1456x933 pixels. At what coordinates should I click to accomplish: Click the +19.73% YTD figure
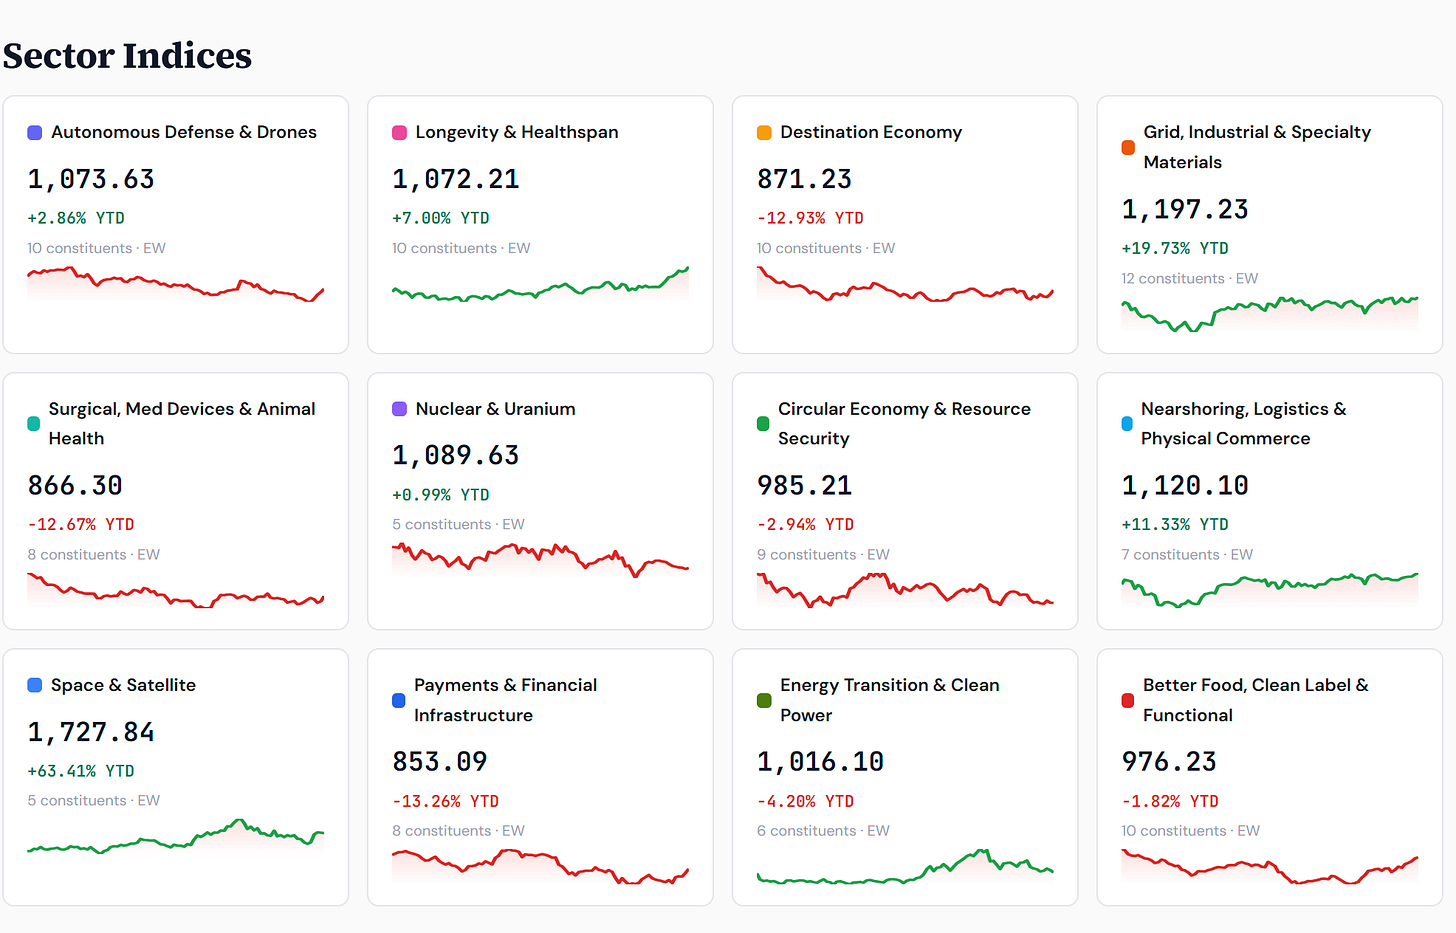point(1175,248)
